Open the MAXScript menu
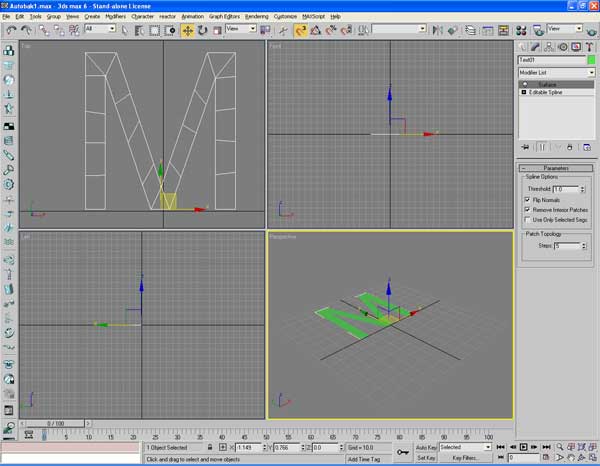This screenshot has height=466, width=600. tap(313, 16)
